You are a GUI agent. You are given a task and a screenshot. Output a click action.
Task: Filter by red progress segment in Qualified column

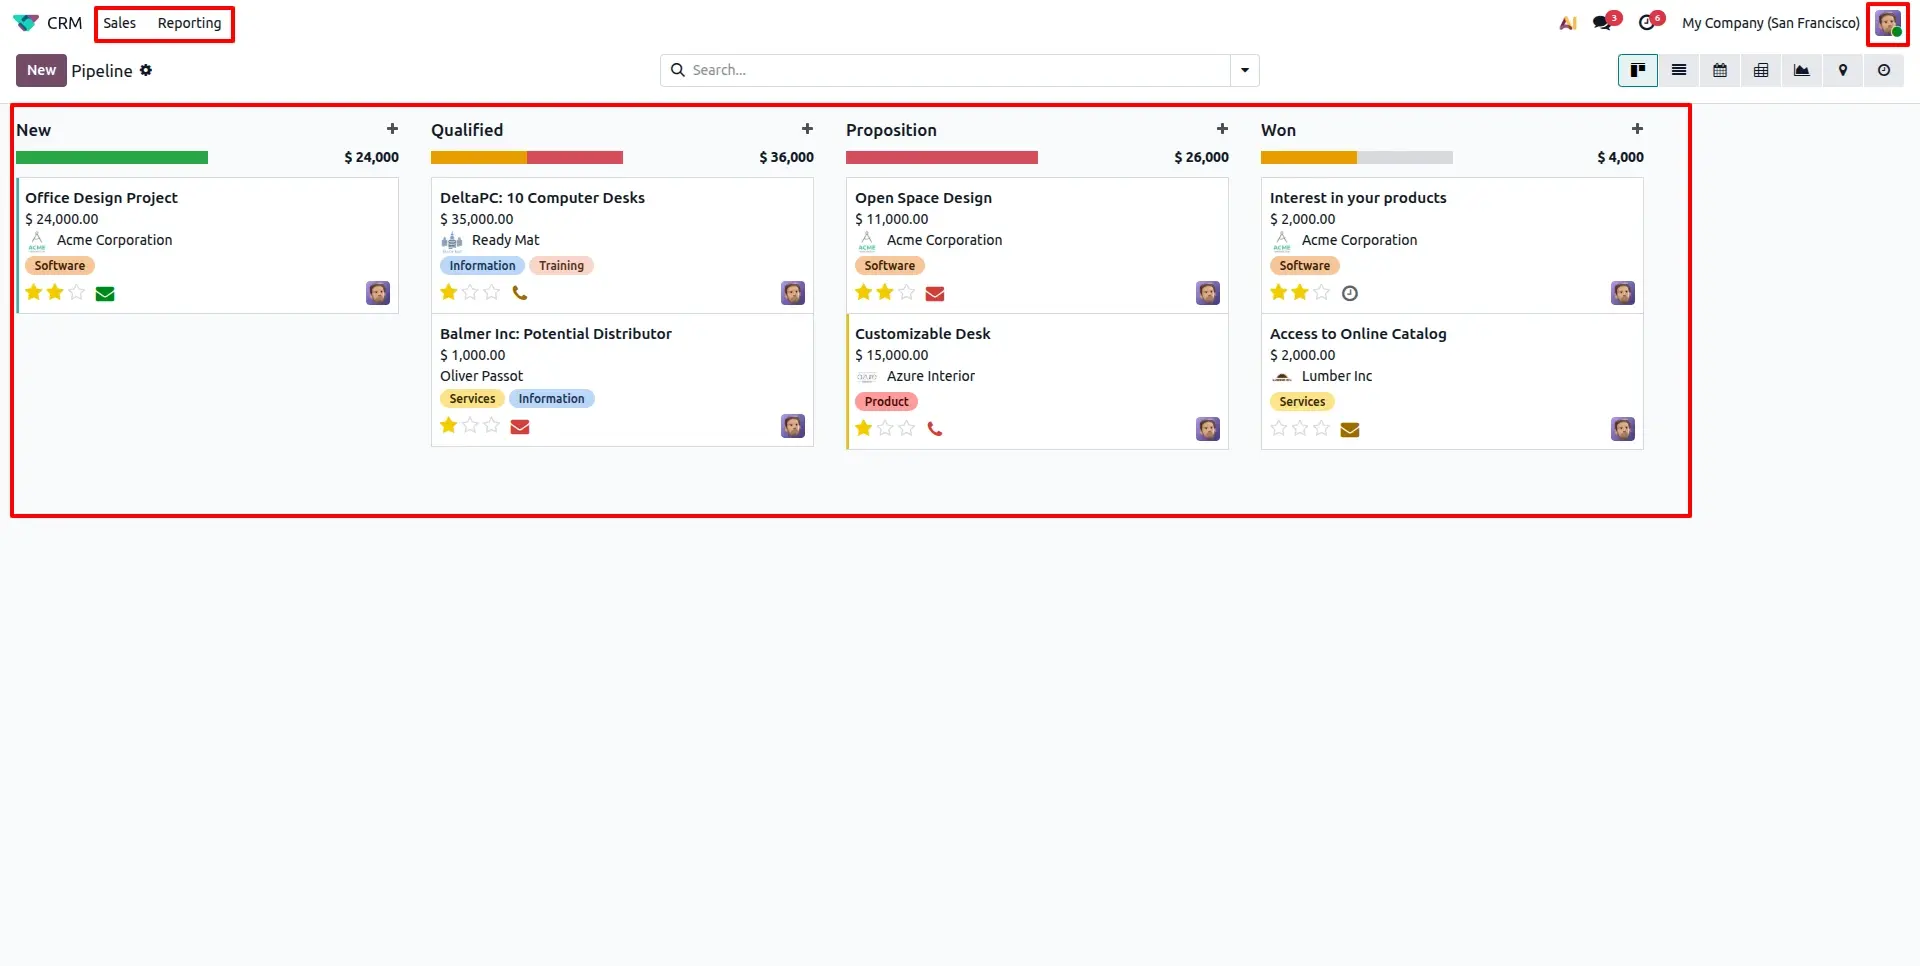point(575,157)
